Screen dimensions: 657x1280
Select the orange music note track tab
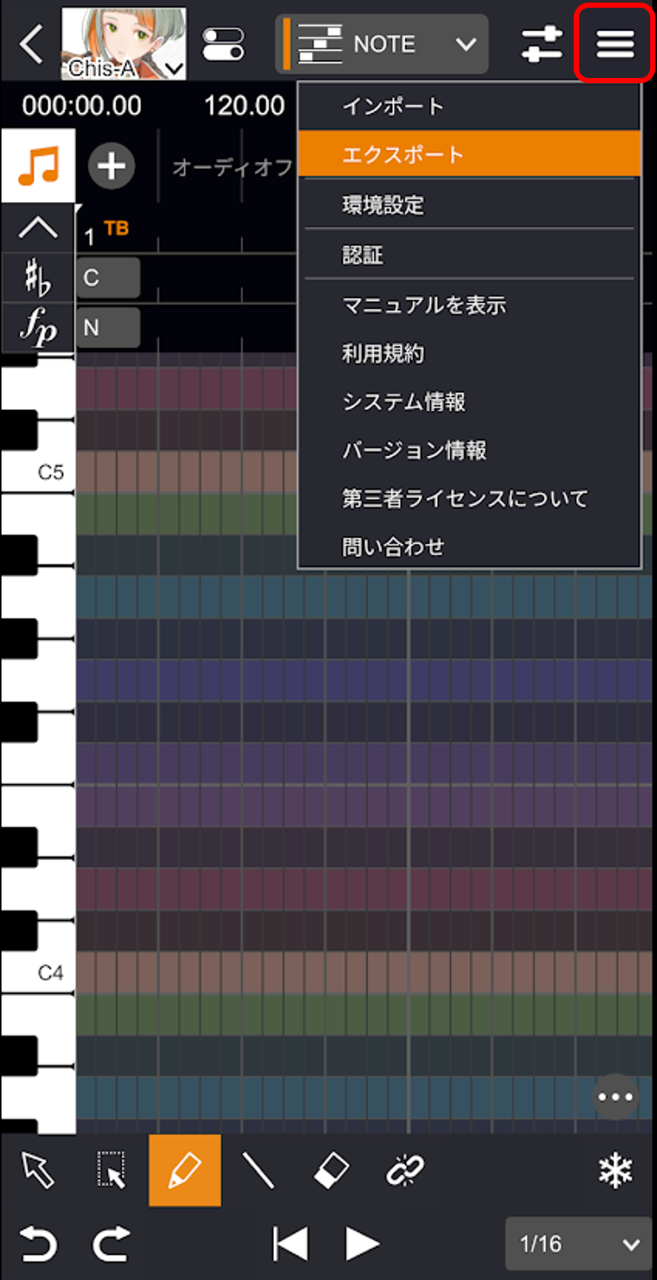pyautogui.click(x=38, y=166)
